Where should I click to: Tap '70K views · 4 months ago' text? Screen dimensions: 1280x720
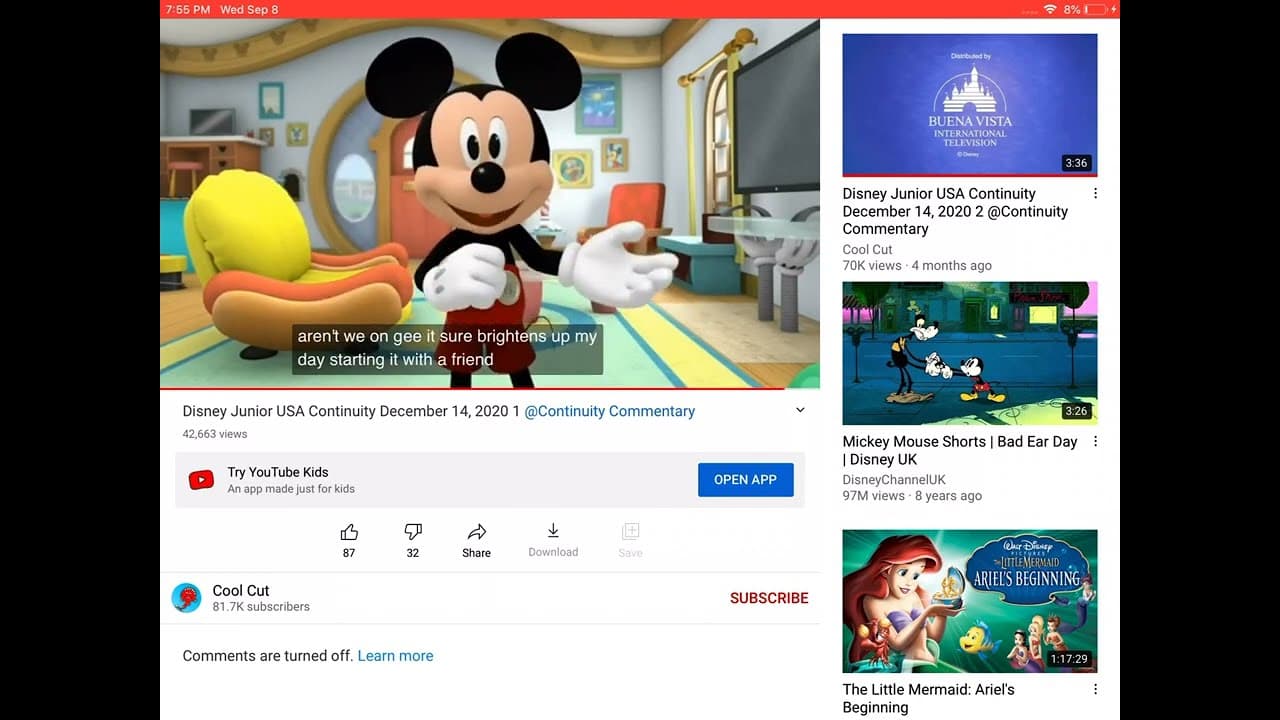917,266
